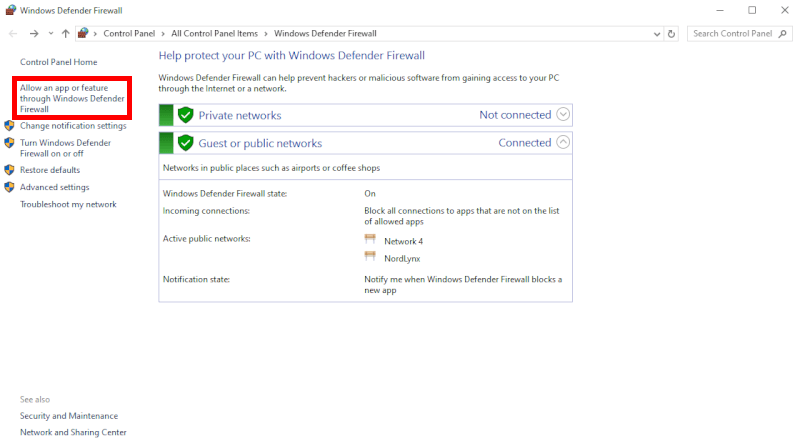Viewport: 800px width, 446px height.
Task: Click Guest or public networks heading
Action: [260, 143]
